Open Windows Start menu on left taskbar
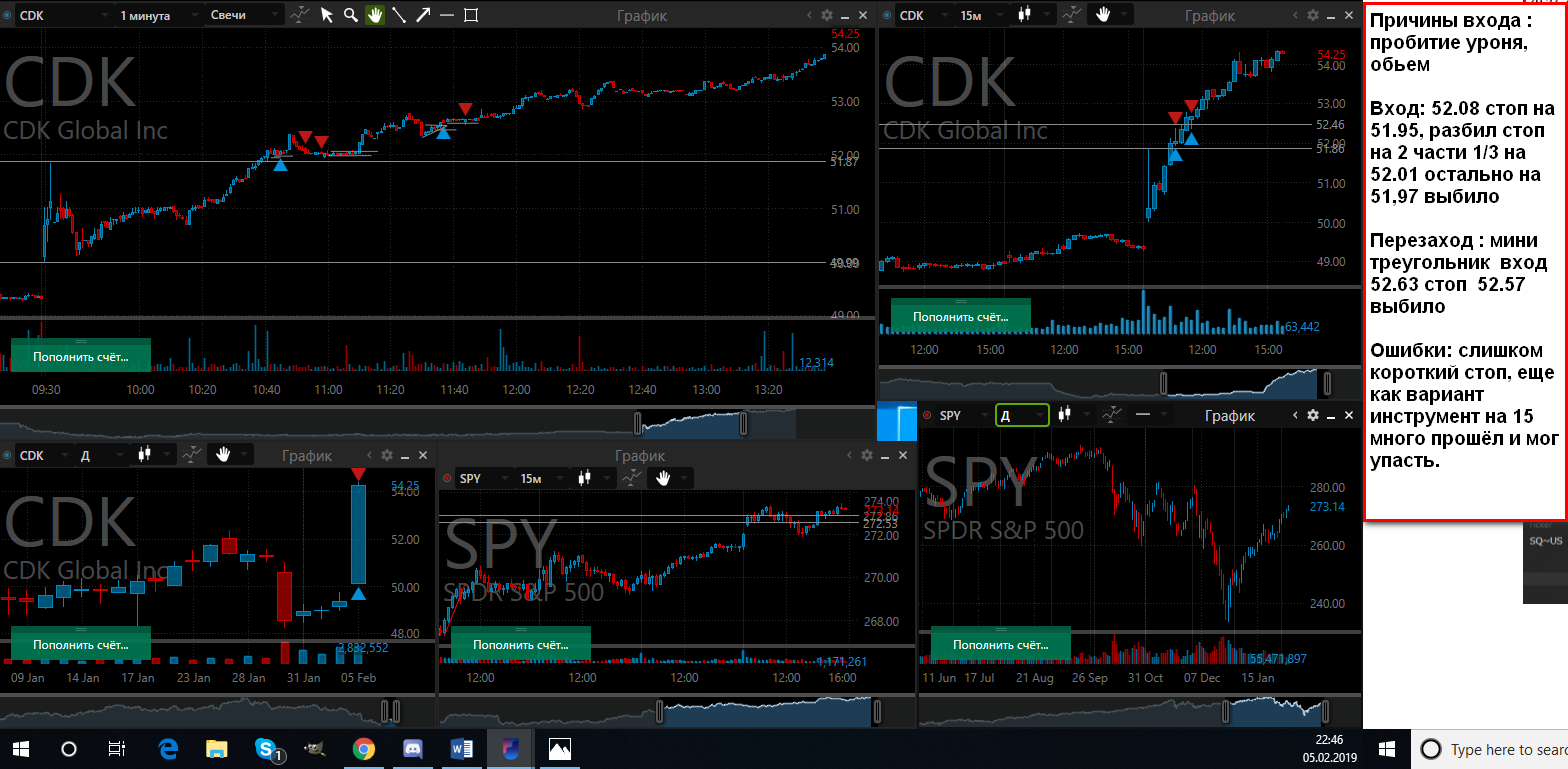This screenshot has height=769, width=1568. click(x=20, y=749)
